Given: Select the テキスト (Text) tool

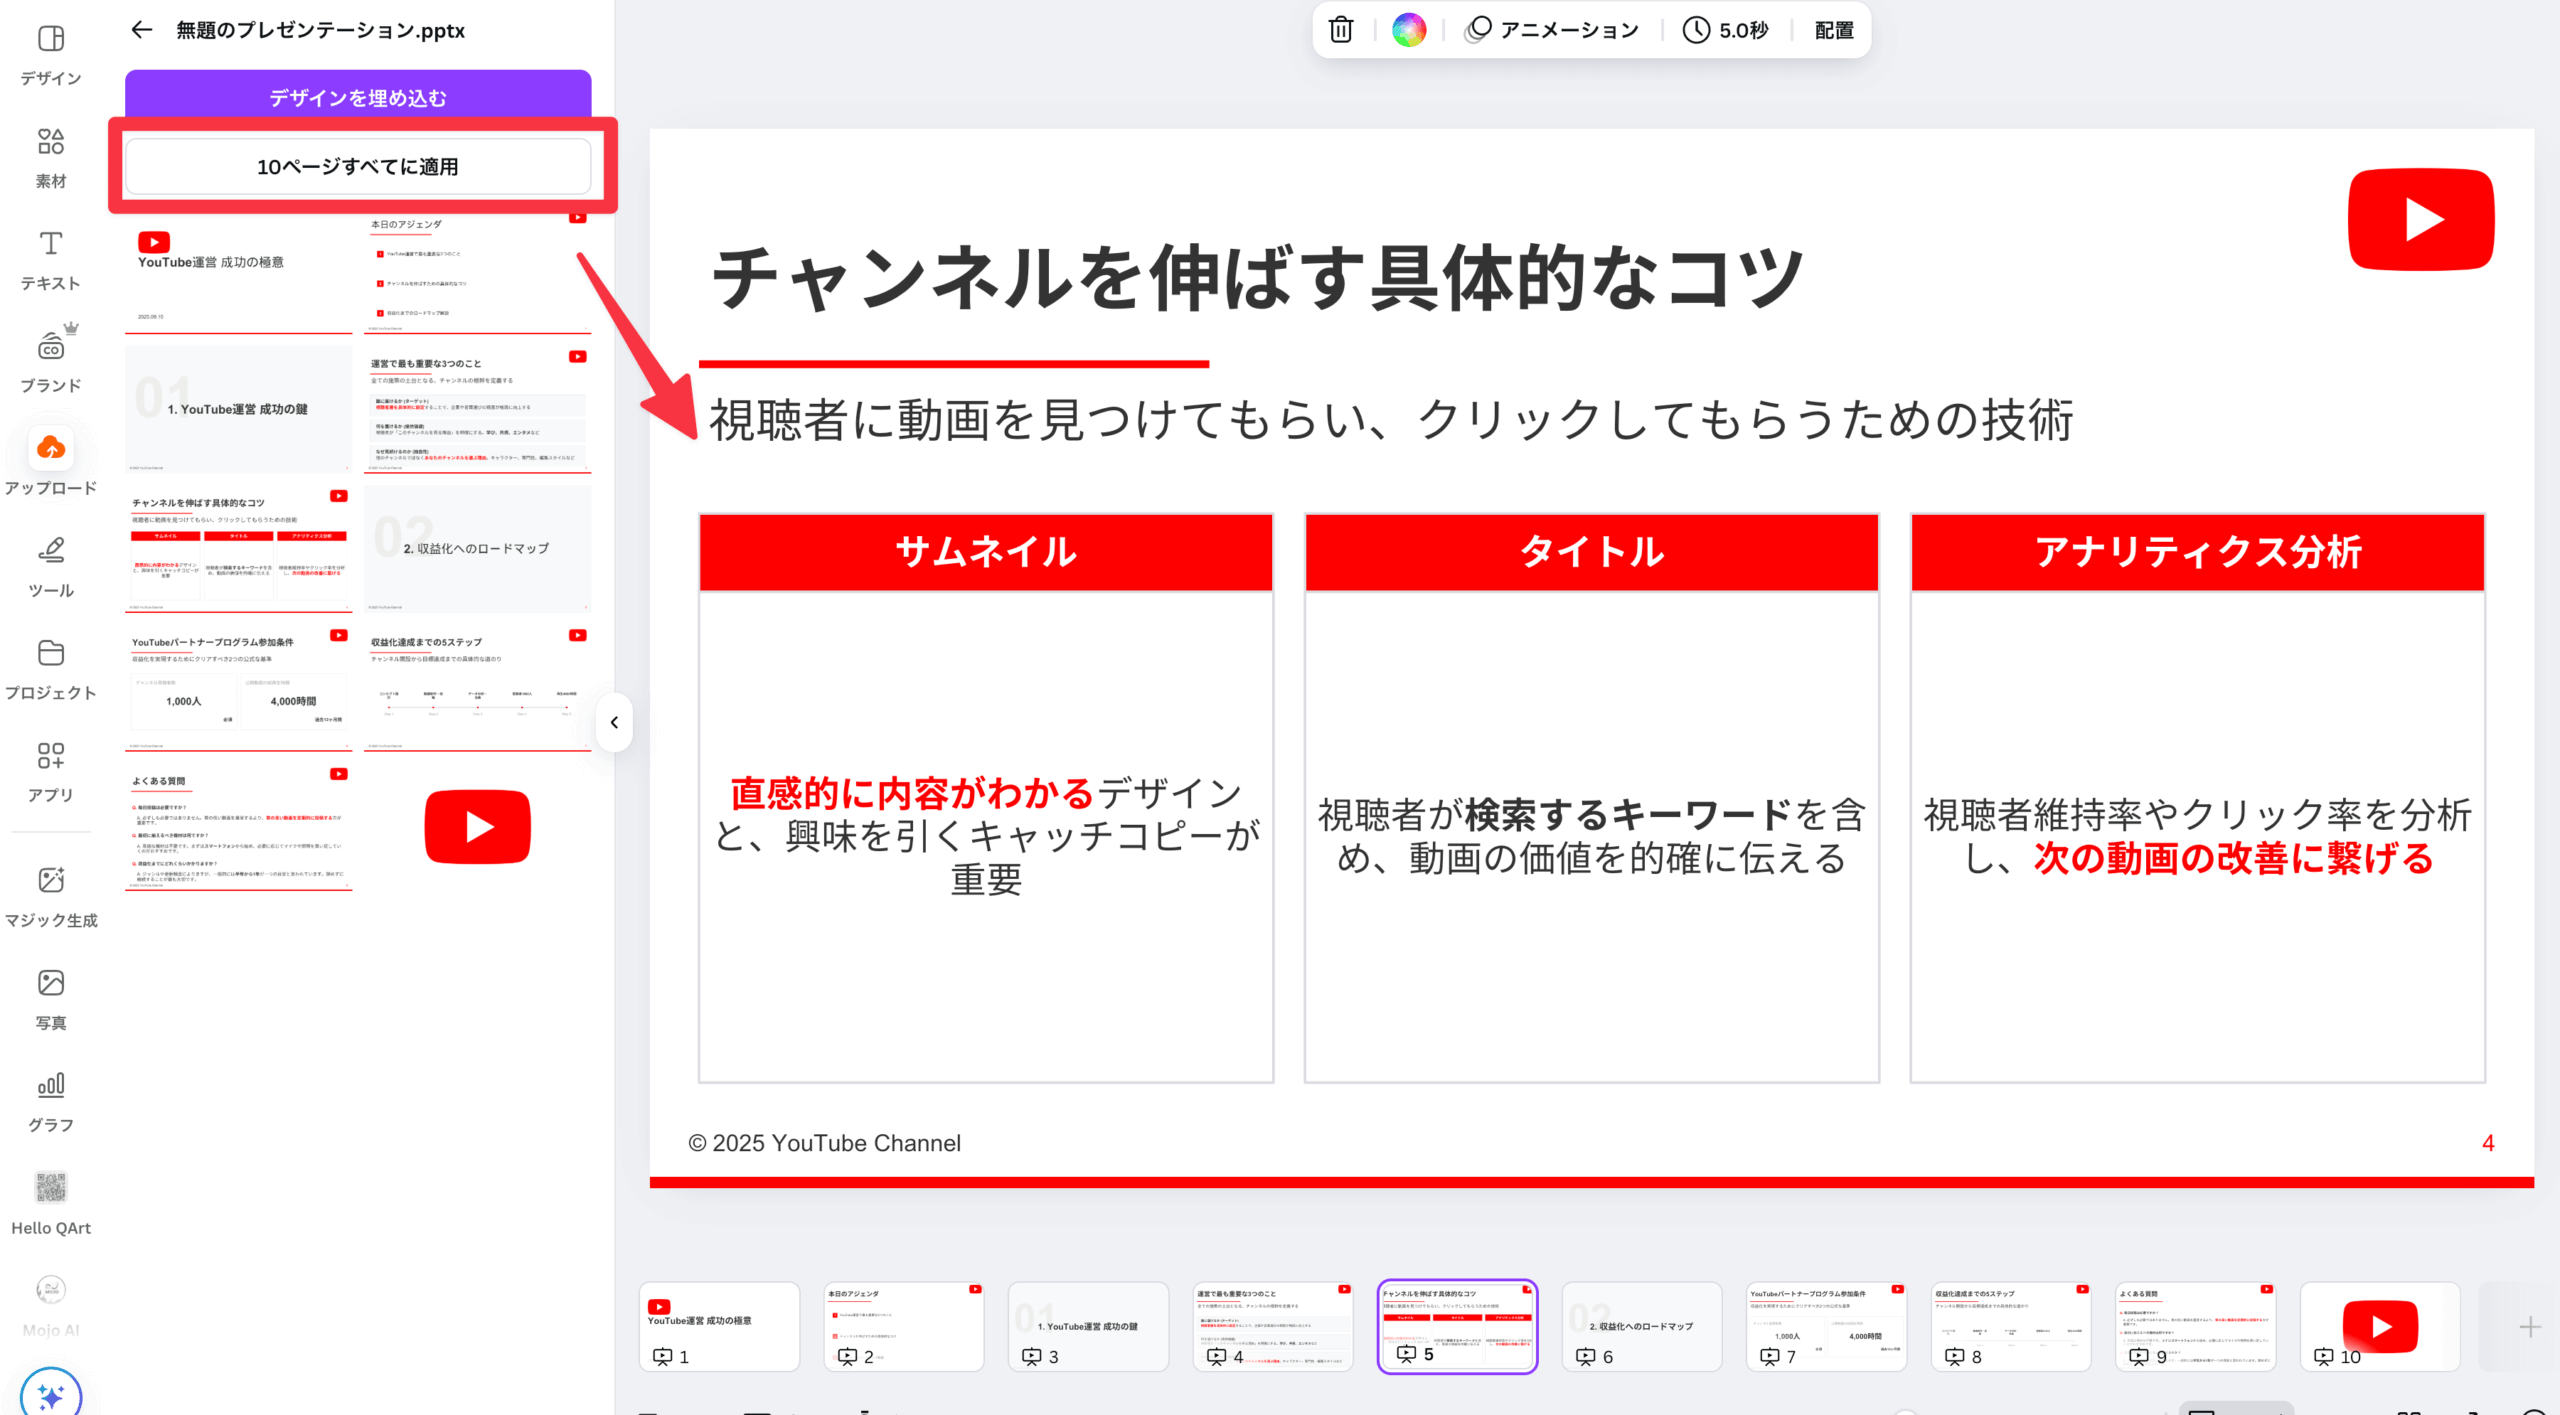Looking at the screenshot, I should 50,258.
